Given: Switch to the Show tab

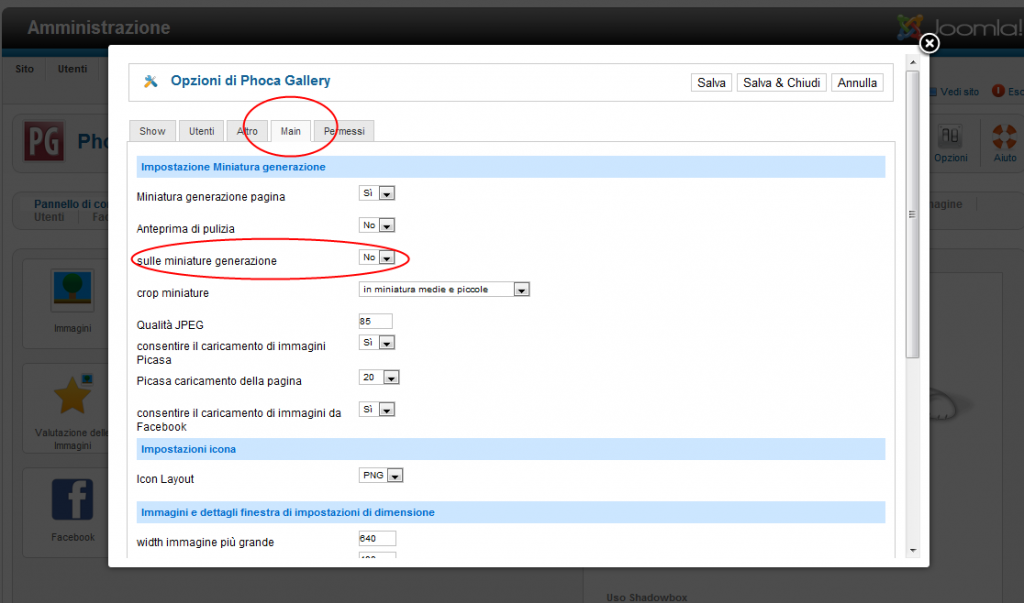Looking at the screenshot, I should tap(152, 131).
